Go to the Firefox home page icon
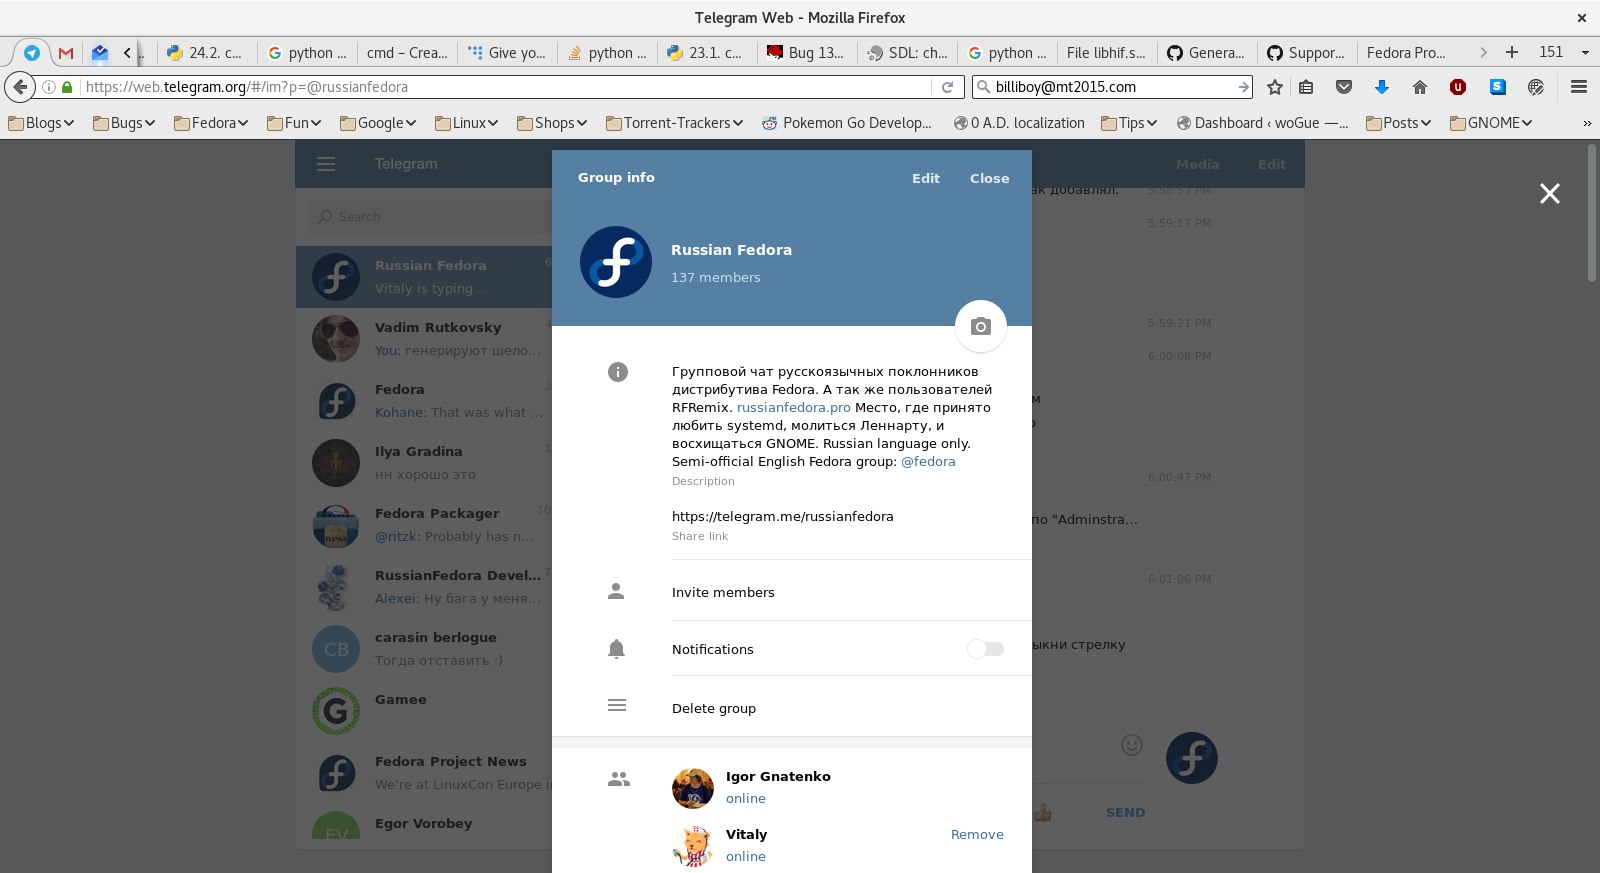Viewport: 1600px width, 873px height. 1420,87
